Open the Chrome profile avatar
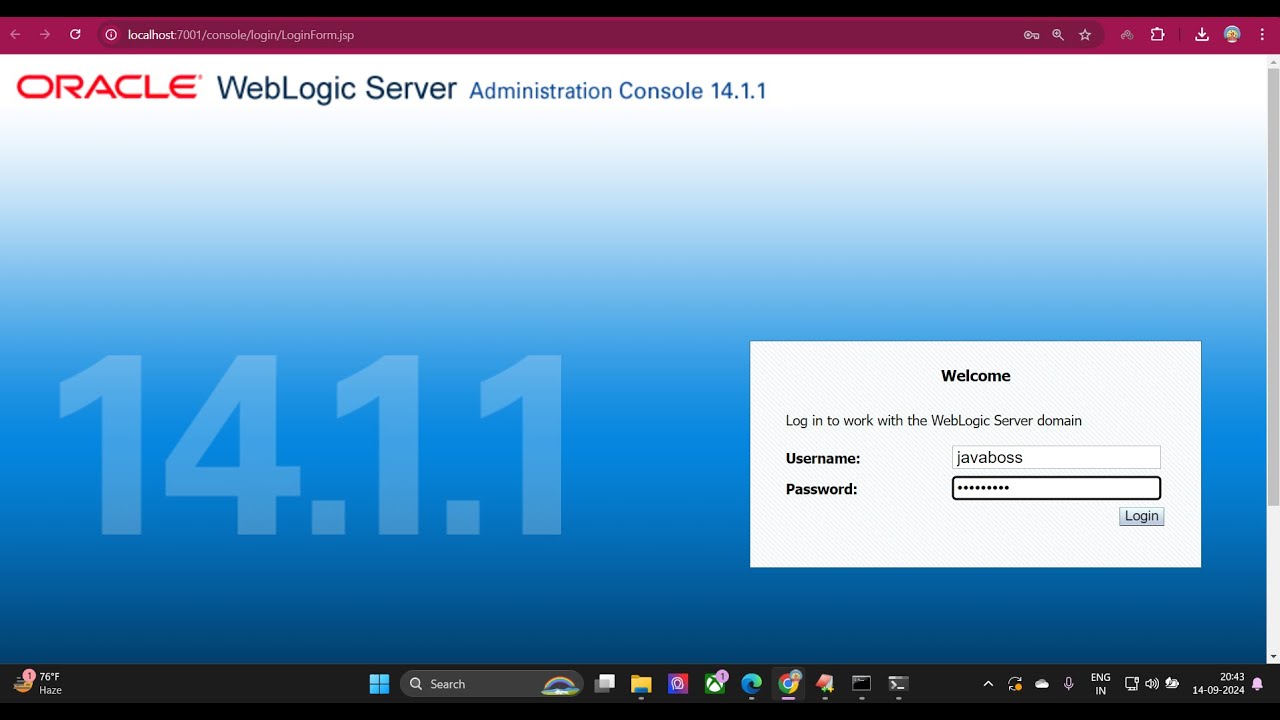The height and width of the screenshot is (720, 1280). (1232, 35)
